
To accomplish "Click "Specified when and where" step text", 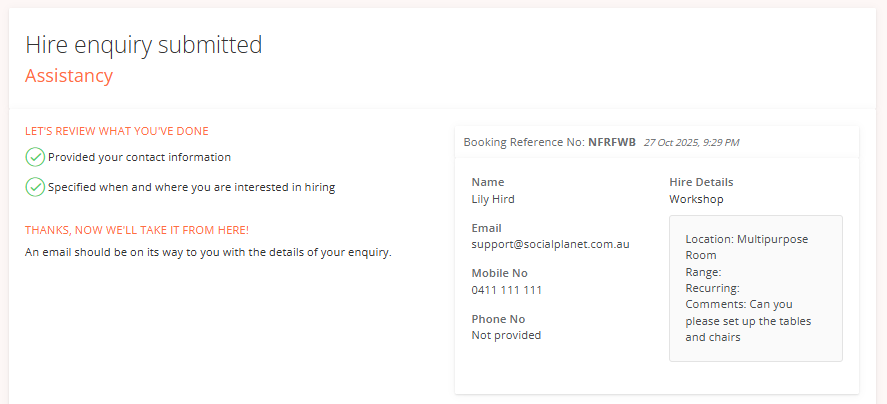I will 191,187.
